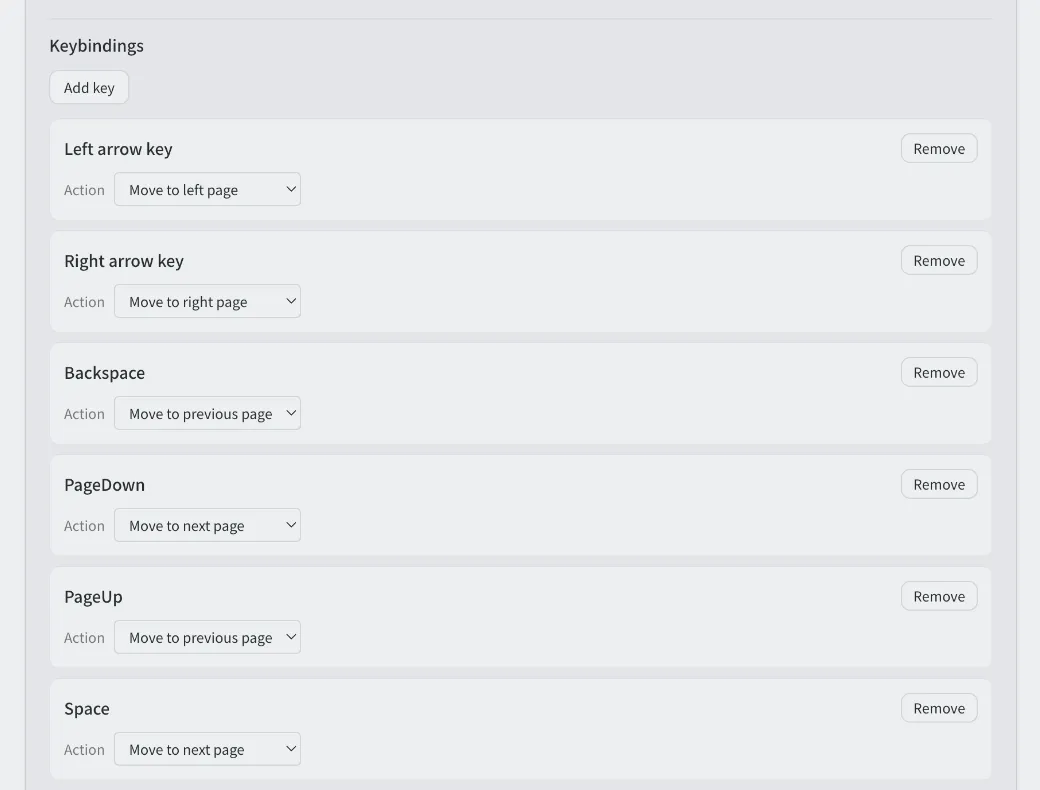The height and width of the screenshot is (790, 1040).
Task: Click the "Right arrow key" title
Action: (124, 261)
